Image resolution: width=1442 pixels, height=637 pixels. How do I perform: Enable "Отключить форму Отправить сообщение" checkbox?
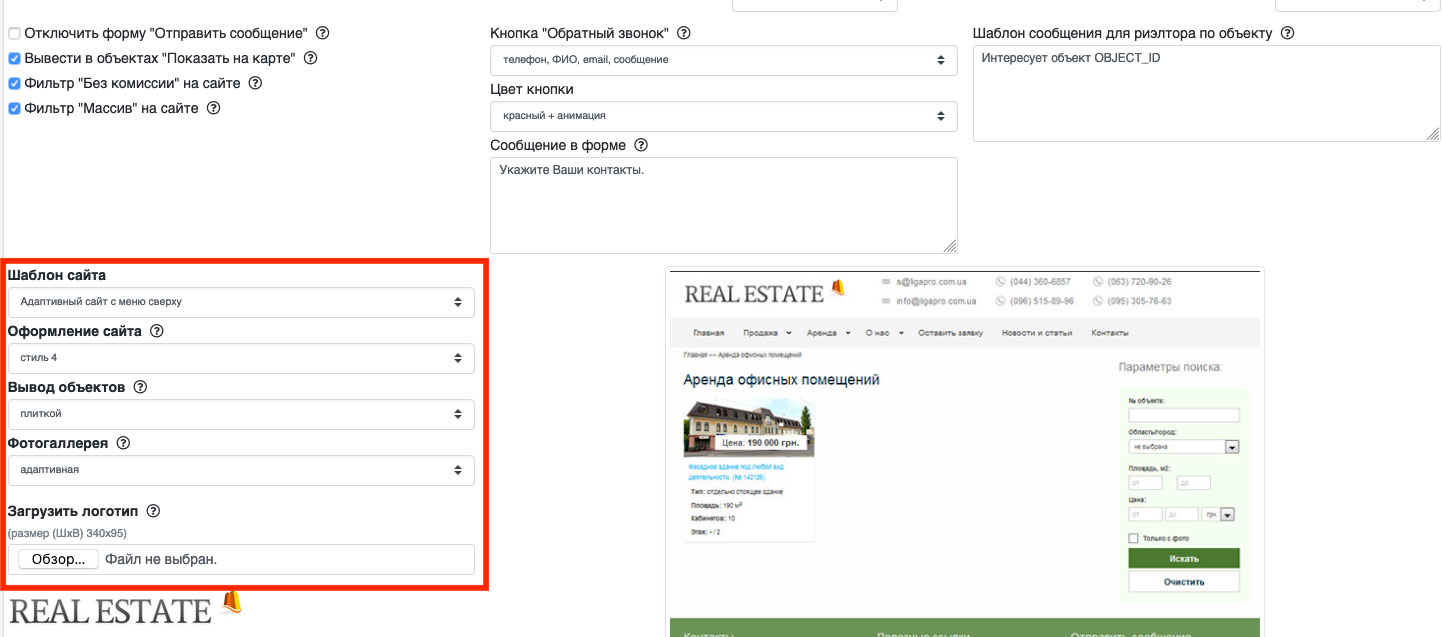coord(14,34)
